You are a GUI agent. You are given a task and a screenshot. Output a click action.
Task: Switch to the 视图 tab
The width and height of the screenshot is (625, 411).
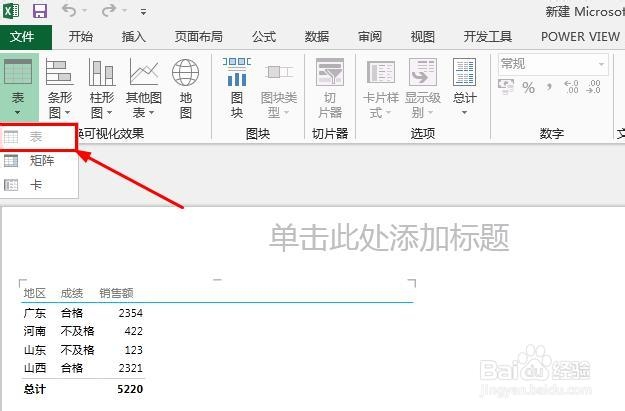coord(423,37)
